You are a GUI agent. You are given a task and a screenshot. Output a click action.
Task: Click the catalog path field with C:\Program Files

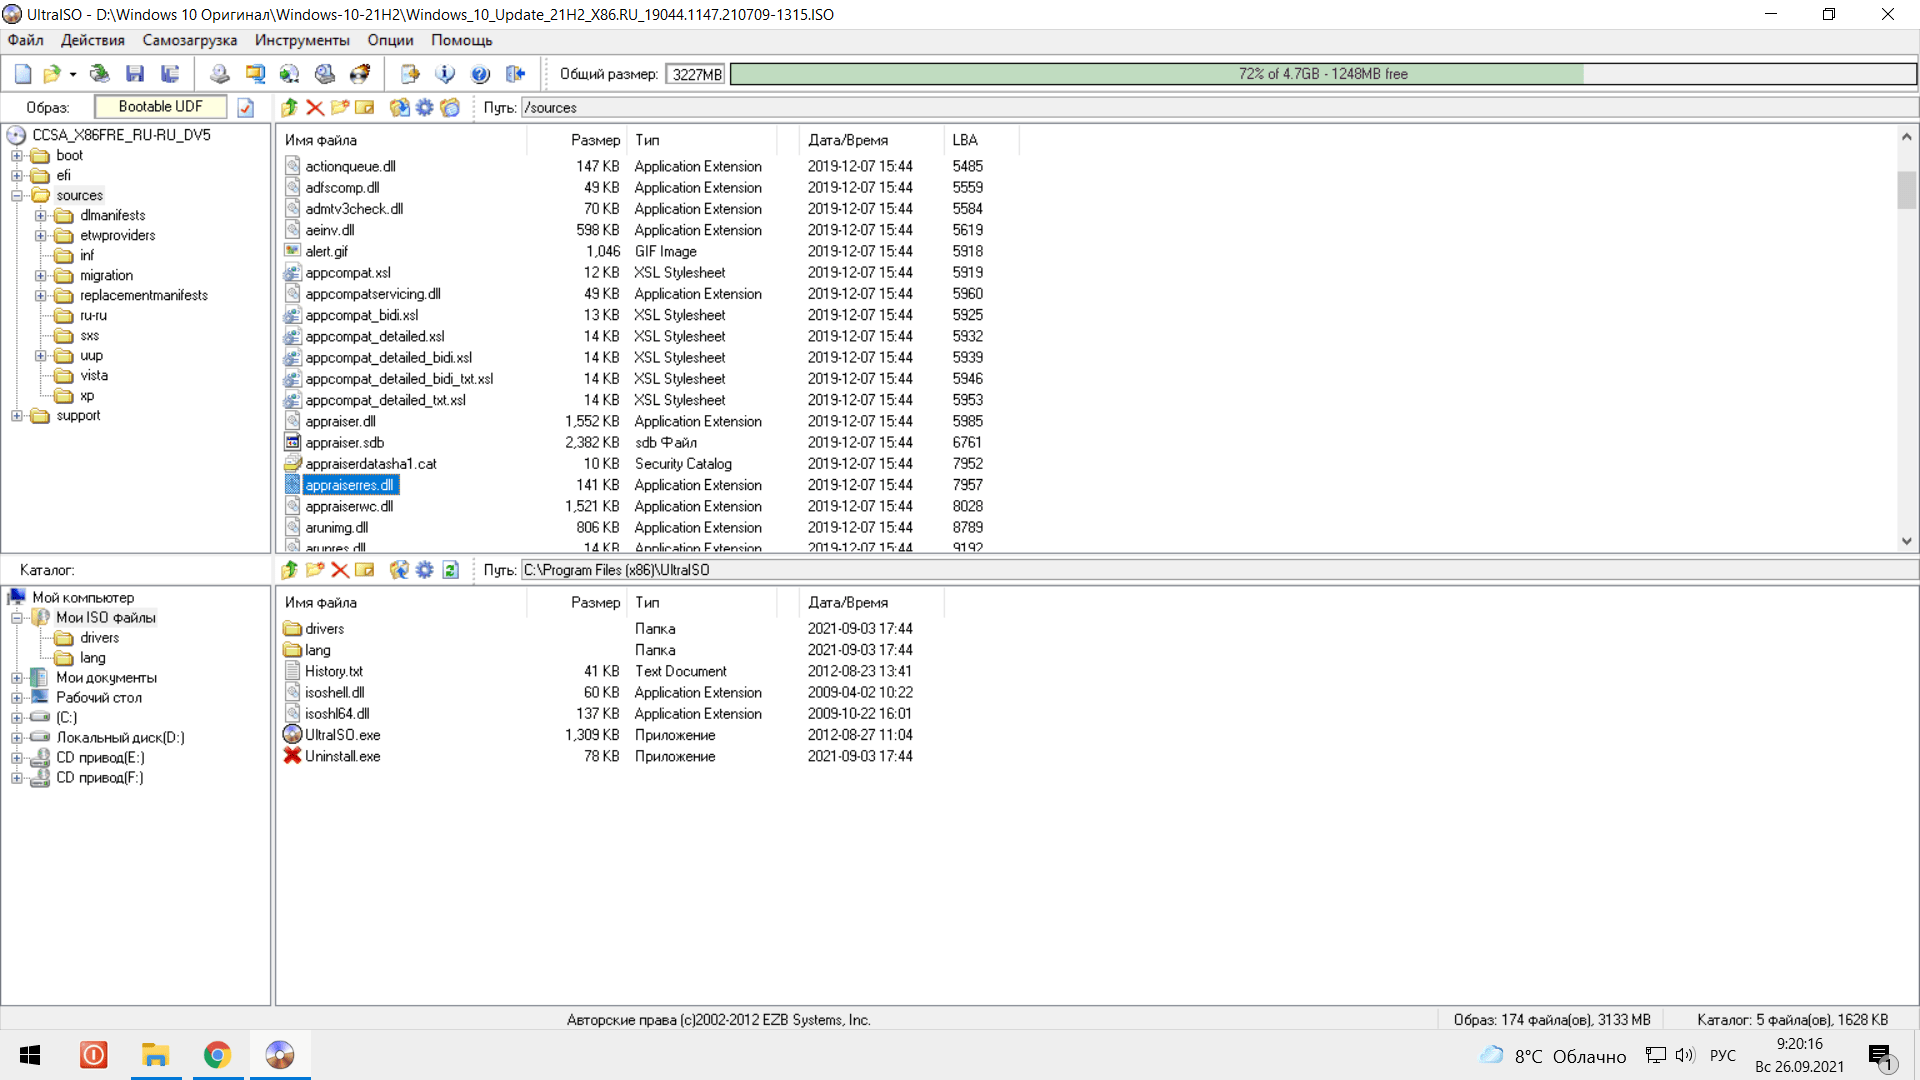(x=1219, y=570)
